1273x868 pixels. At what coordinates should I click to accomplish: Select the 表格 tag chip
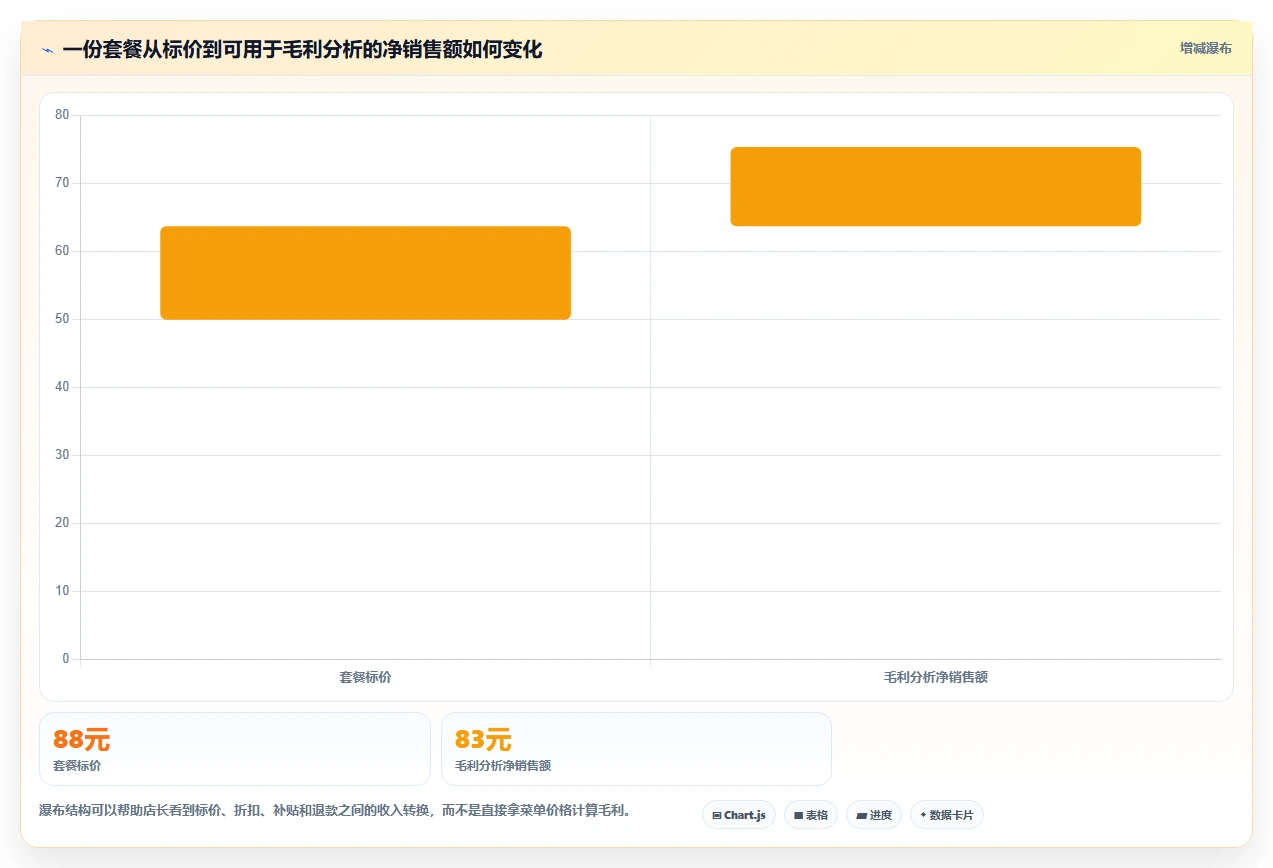[x=810, y=815]
